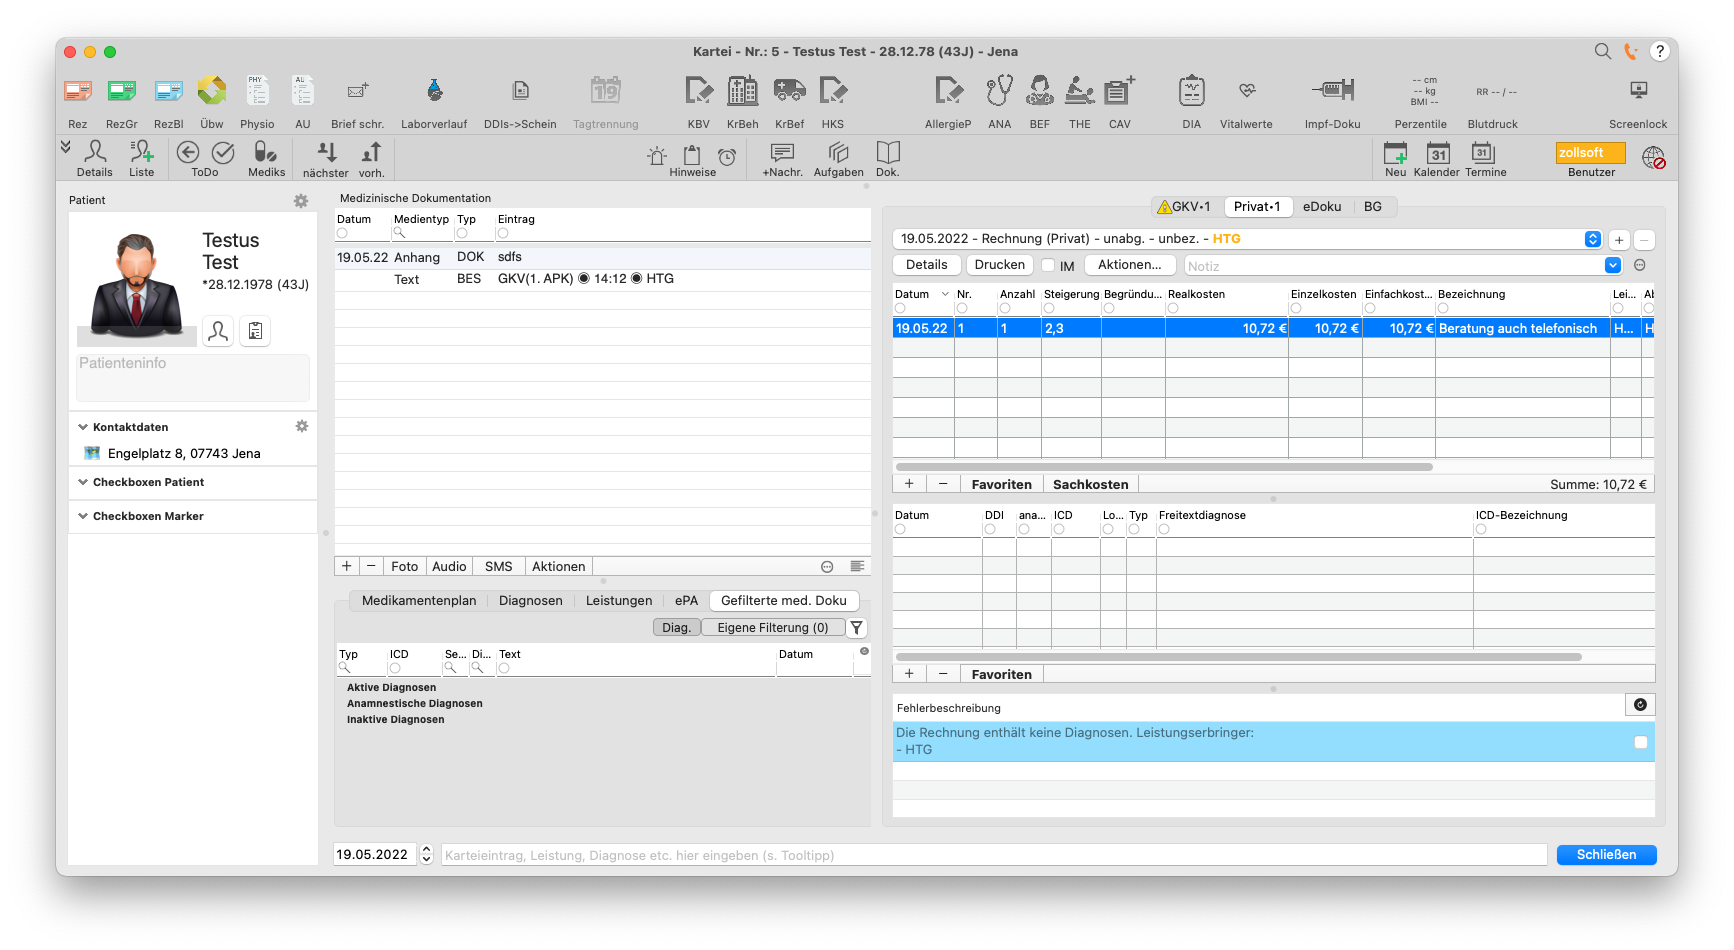The height and width of the screenshot is (950, 1734).
Task: Select the radio filter under Steigerung column
Action: point(1049,308)
